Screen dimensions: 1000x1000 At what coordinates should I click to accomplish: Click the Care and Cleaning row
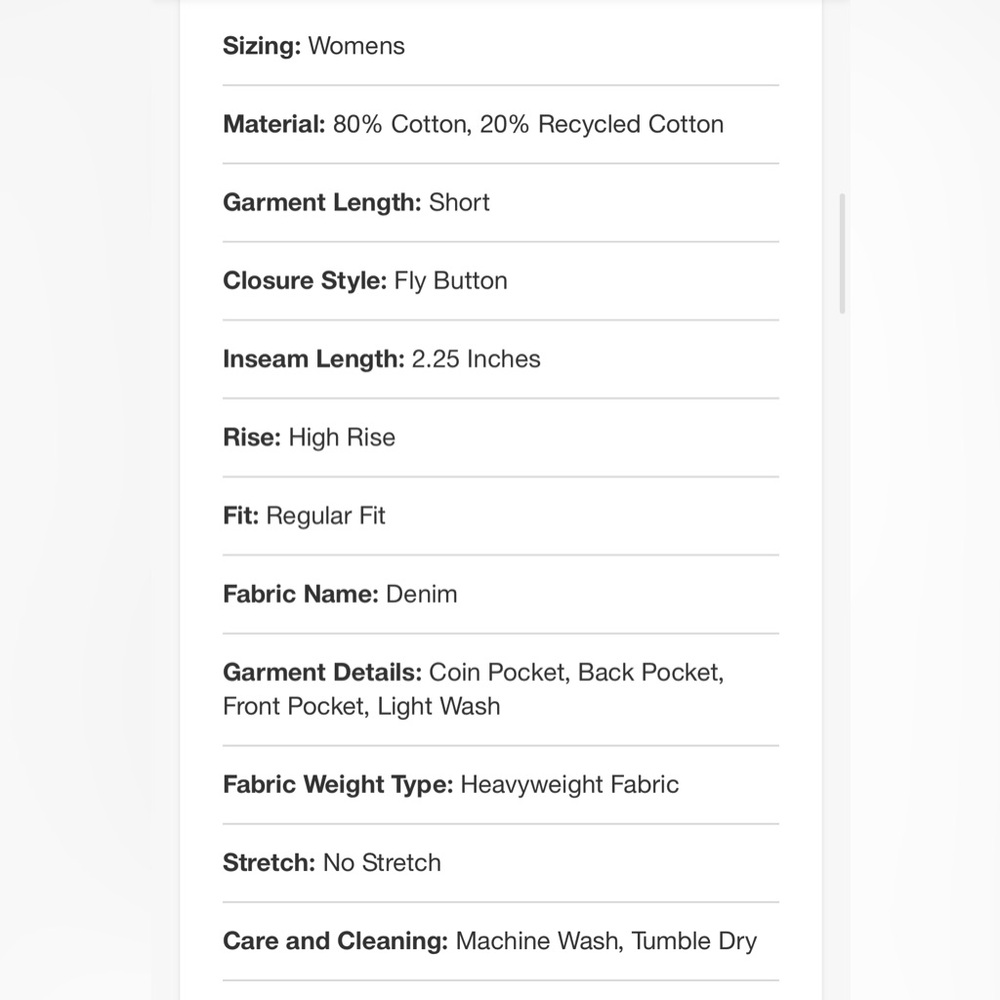tap(501, 942)
